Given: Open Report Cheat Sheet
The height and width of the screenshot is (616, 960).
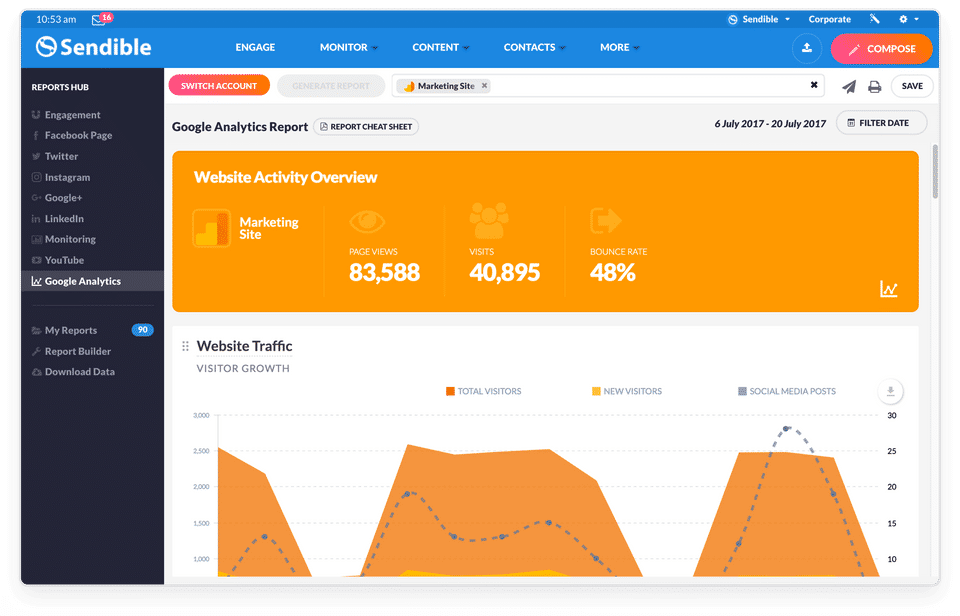Looking at the screenshot, I should 366,127.
